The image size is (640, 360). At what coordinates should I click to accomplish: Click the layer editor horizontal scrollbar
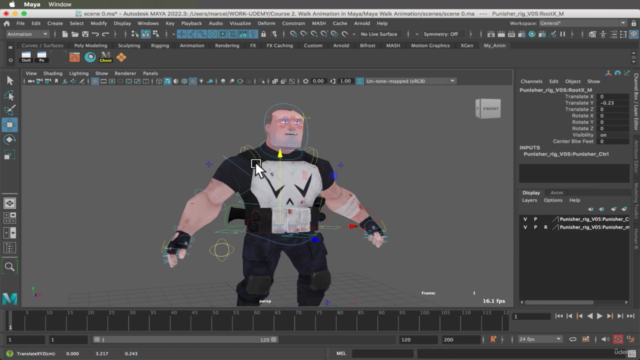click(559, 302)
